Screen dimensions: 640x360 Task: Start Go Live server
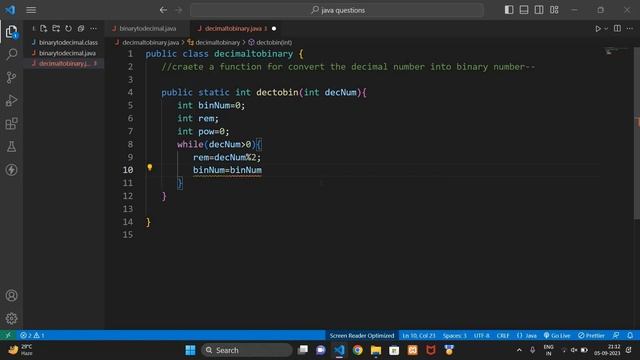(x=557, y=336)
